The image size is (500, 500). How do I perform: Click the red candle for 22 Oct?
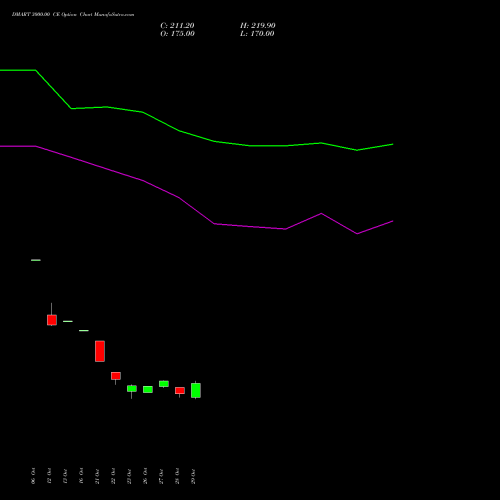[116, 376]
